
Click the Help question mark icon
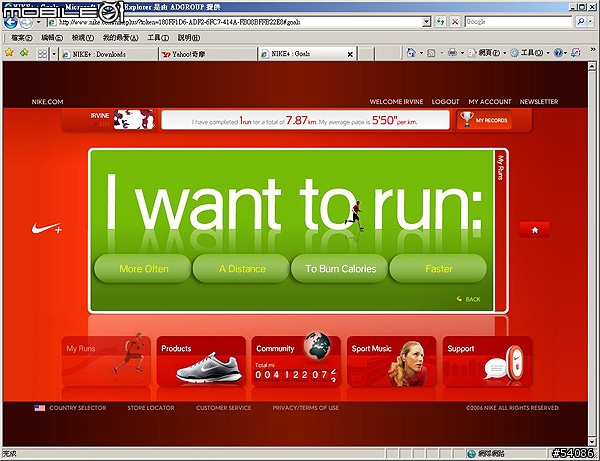pos(558,53)
